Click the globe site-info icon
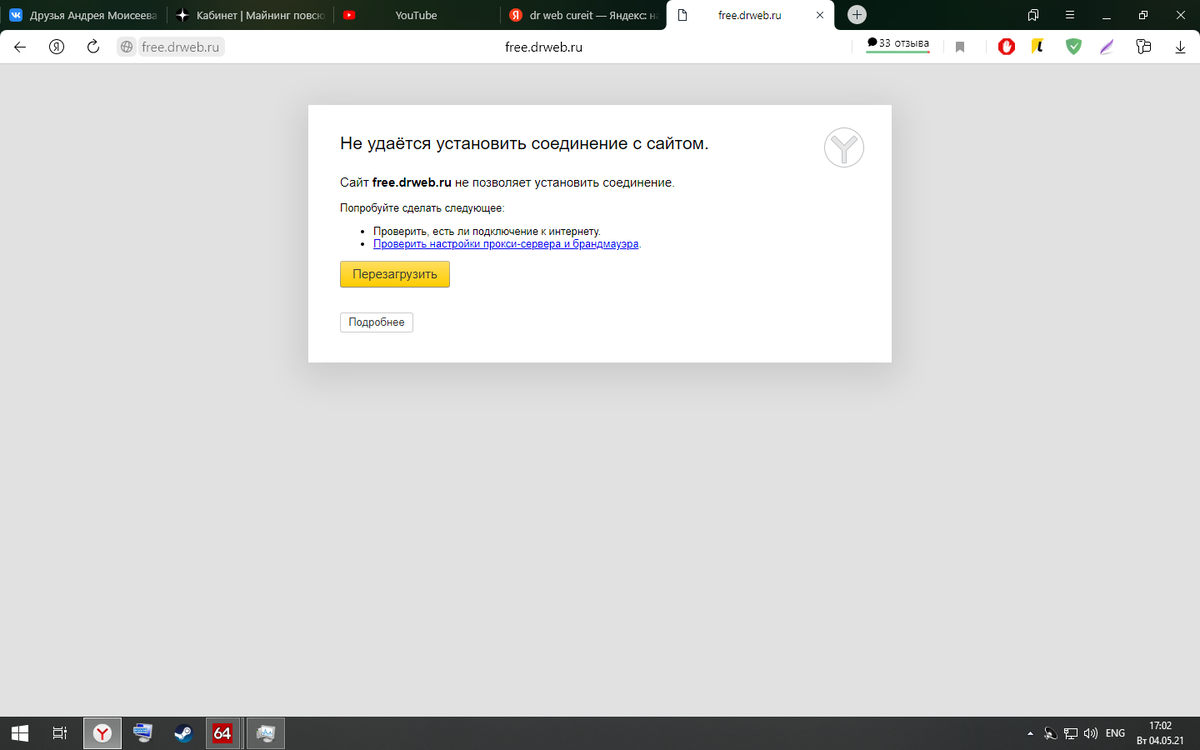 pos(126,46)
